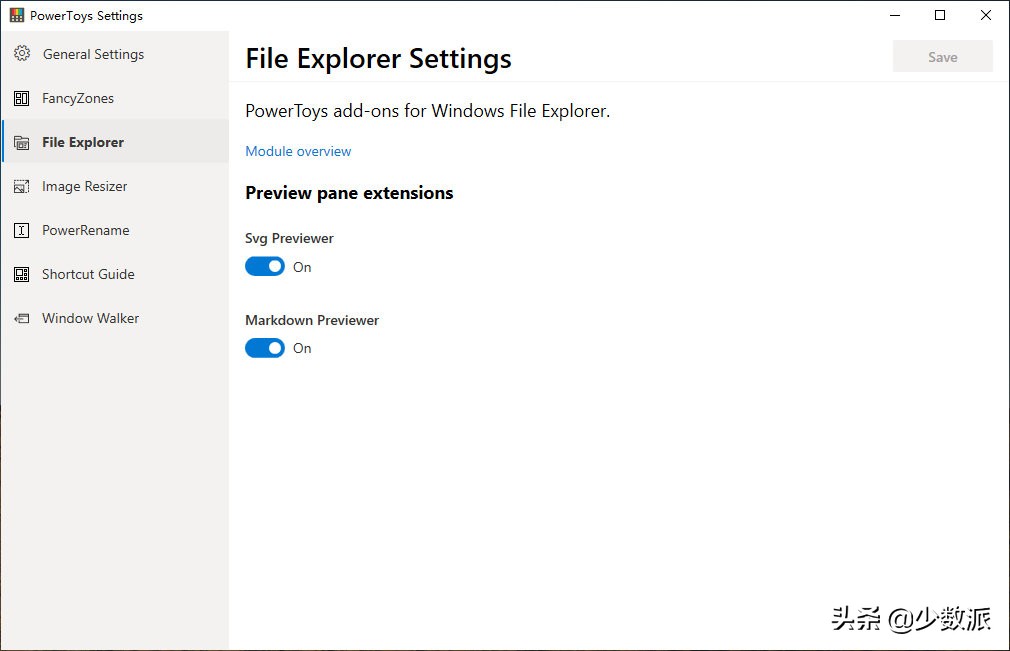Click the 'File Explorer Settings' heading
1010x651 pixels.
tap(378, 59)
